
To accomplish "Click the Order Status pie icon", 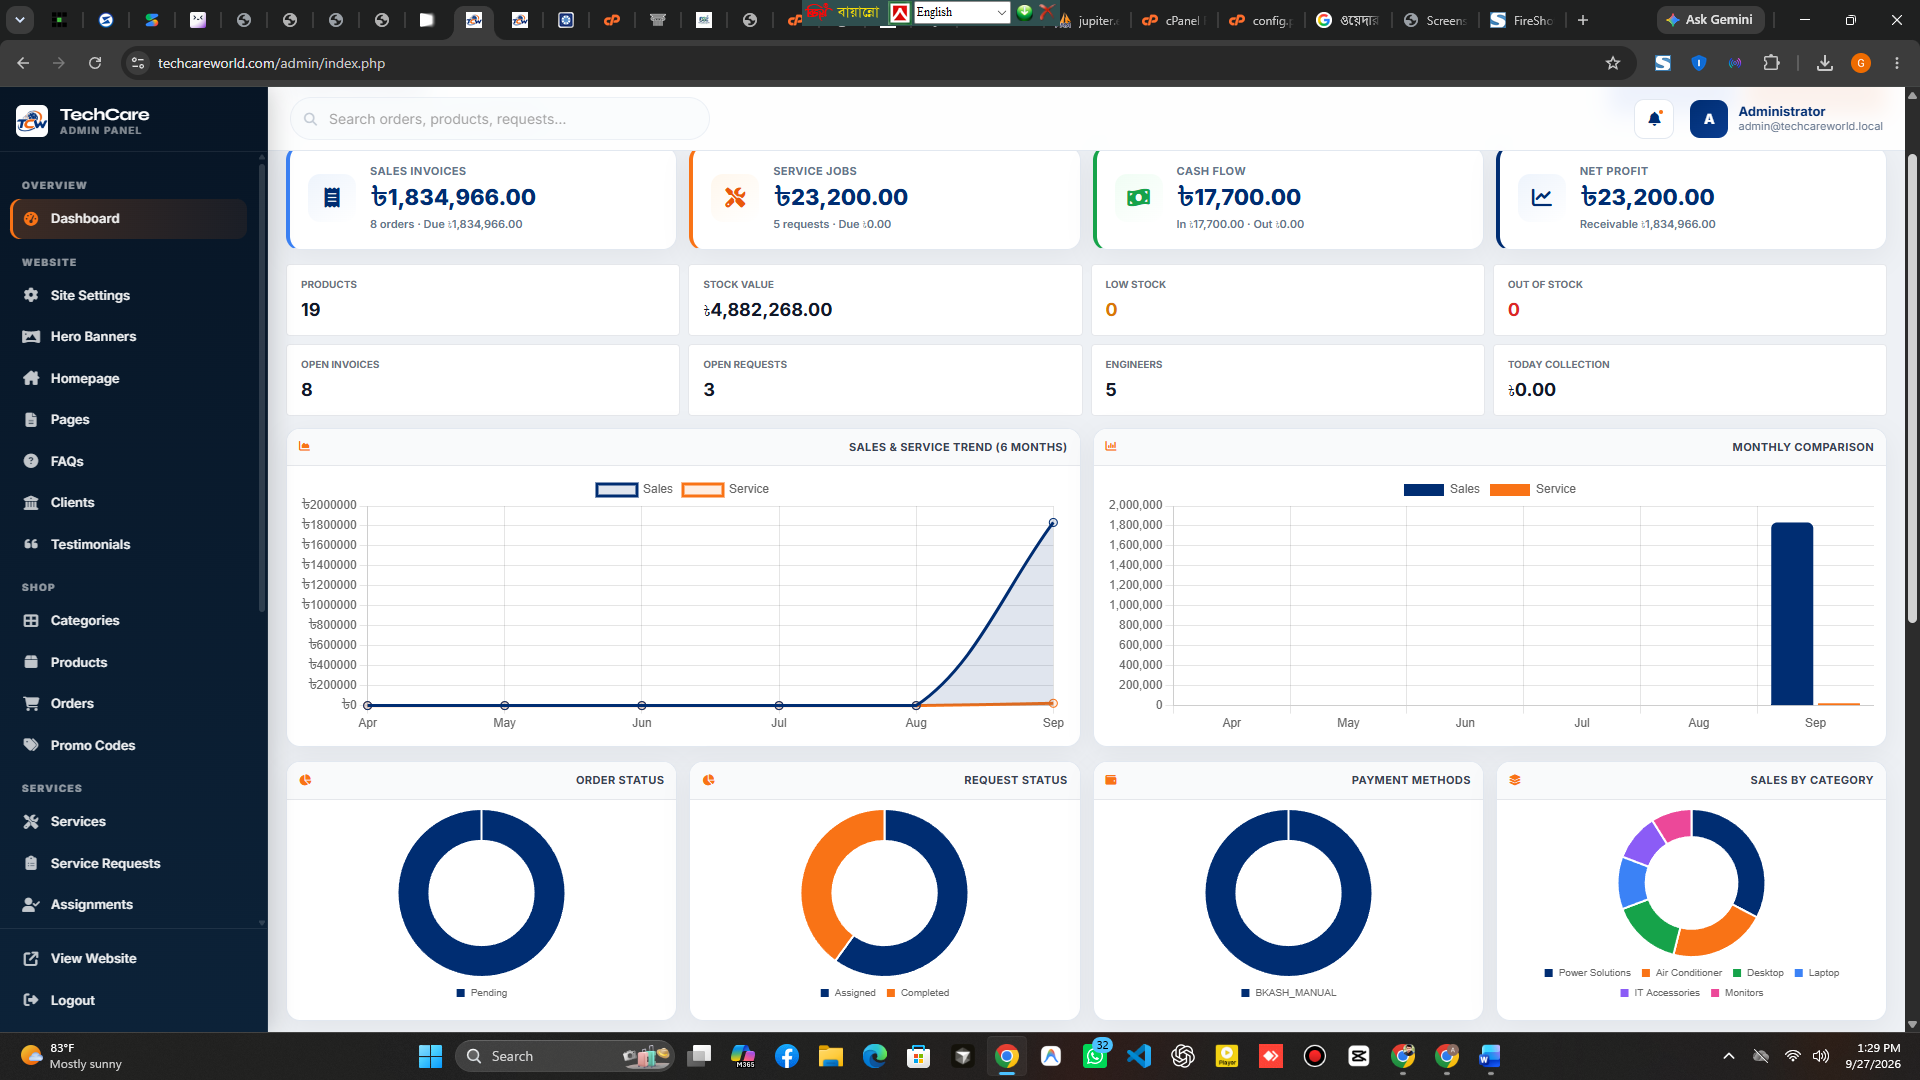I will [306, 780].
